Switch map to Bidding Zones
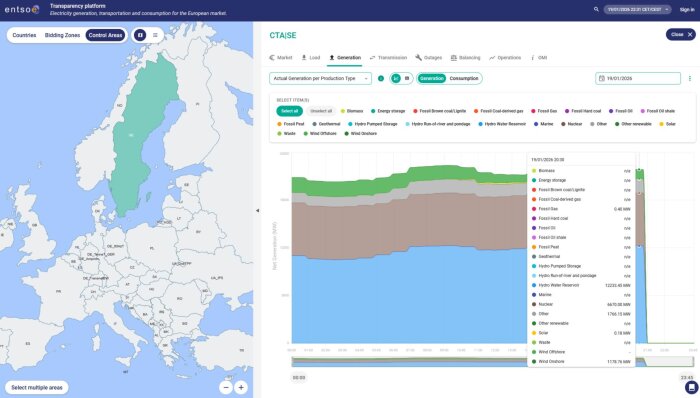Image resolution: width=700 pixels, height=398 pixels. point(62,35)
